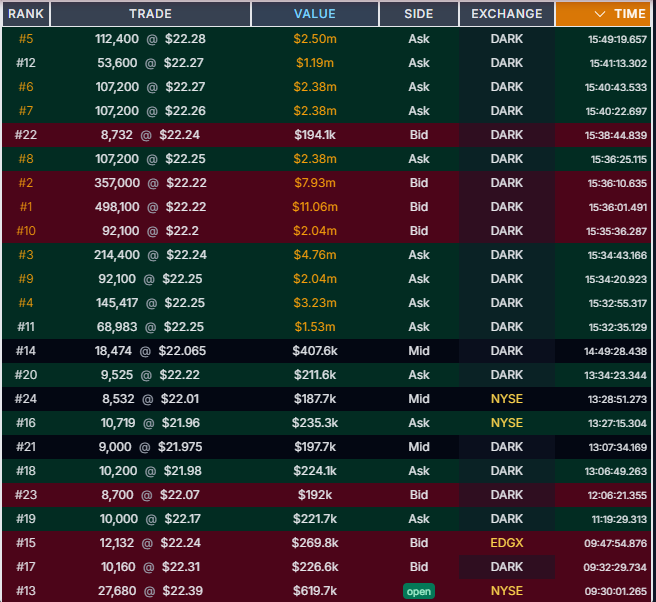Click value $619.7k
This screenshot has height=602, width=656.
(x=315, y=591)
